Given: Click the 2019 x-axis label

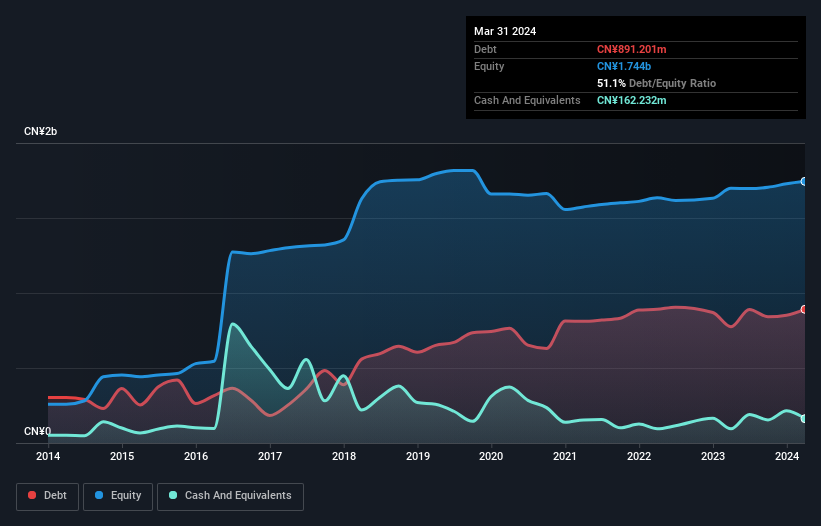Looking at the screenshot, I should pyautogui.click(x=418, y=456).
